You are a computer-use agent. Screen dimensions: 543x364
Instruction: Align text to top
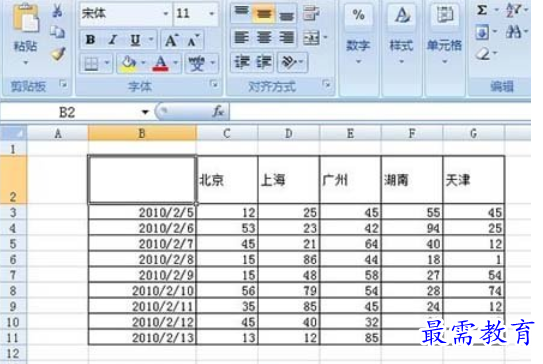(x=241, y=12)
